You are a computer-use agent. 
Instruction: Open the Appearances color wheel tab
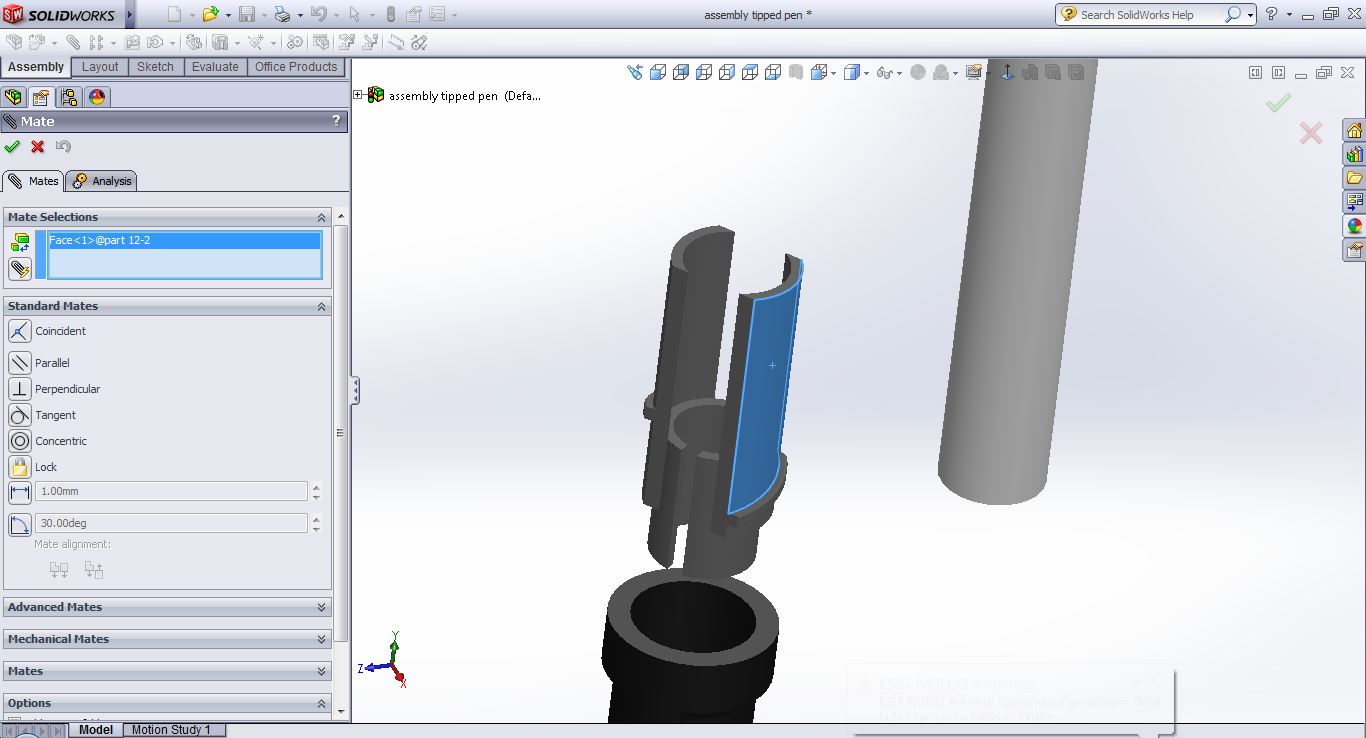97,97
